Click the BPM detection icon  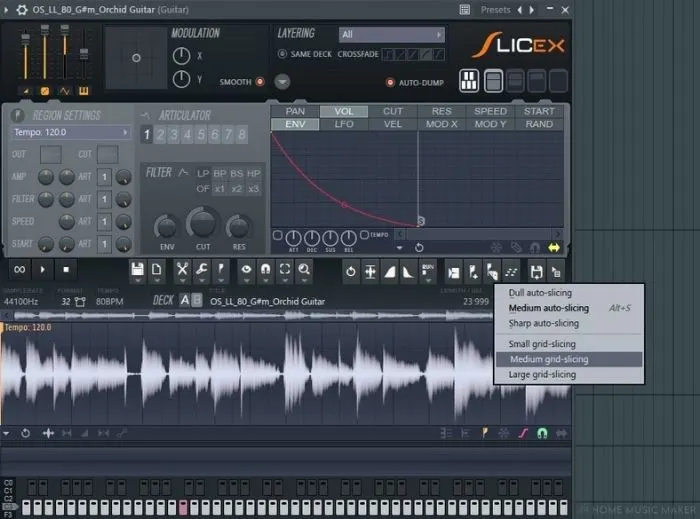(428, 271)
